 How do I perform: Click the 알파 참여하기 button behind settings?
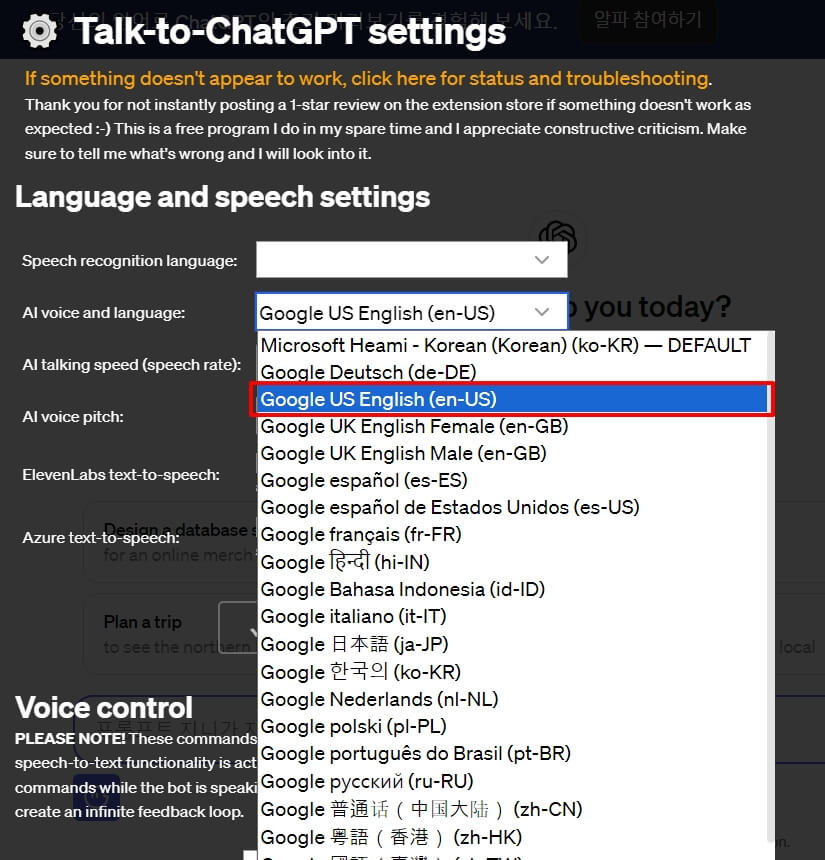(x=648, y=20)
